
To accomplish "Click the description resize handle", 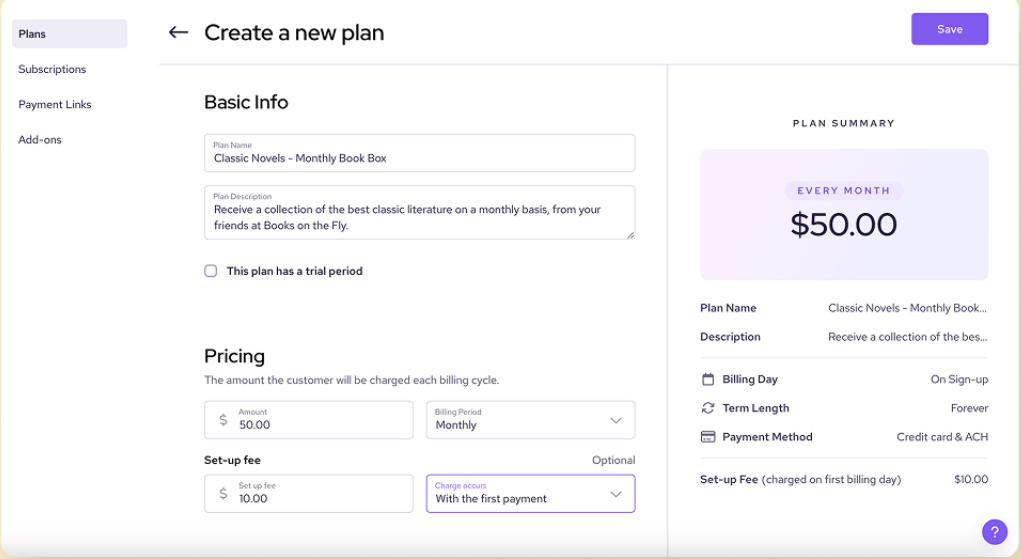I will coord(630,235).
